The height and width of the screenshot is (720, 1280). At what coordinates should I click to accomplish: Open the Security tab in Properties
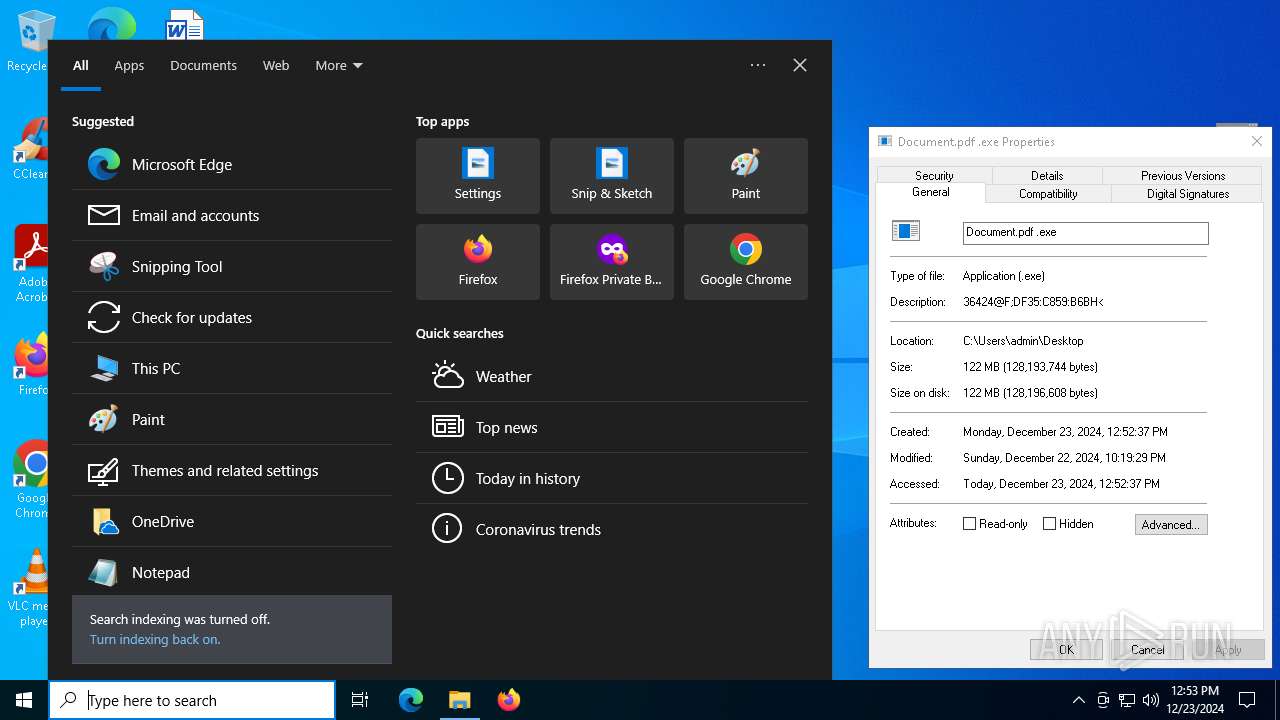[x=934, y=175]
